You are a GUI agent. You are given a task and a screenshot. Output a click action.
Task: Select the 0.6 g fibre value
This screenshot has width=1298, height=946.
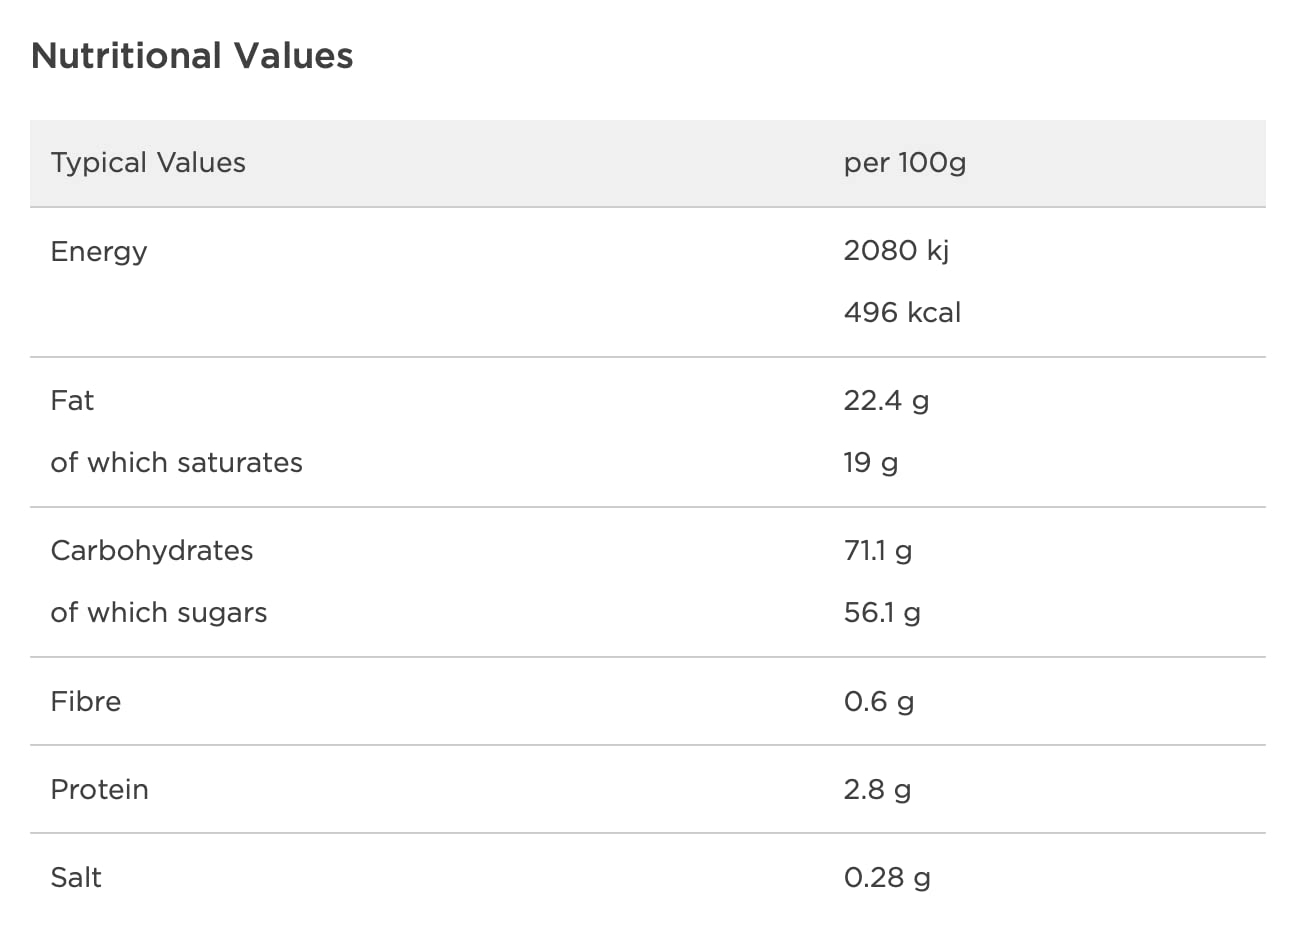[878, 701]
